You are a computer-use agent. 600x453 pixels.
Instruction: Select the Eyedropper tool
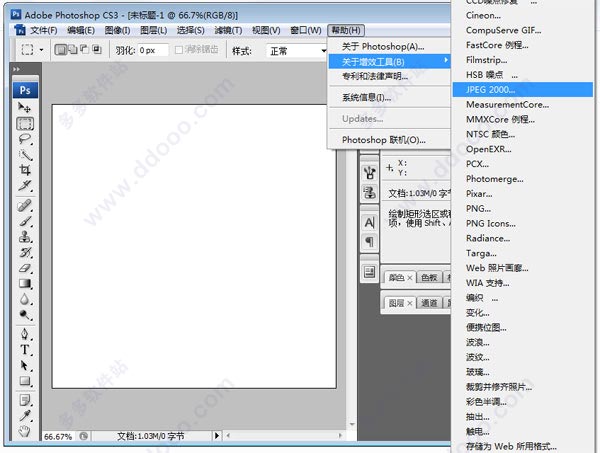(25, 416)
